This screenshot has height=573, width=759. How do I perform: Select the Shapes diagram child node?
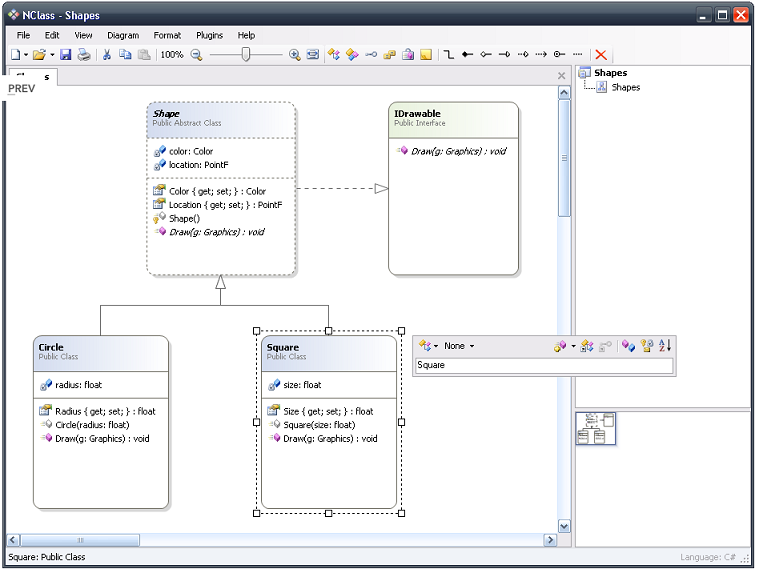[625, 88]
